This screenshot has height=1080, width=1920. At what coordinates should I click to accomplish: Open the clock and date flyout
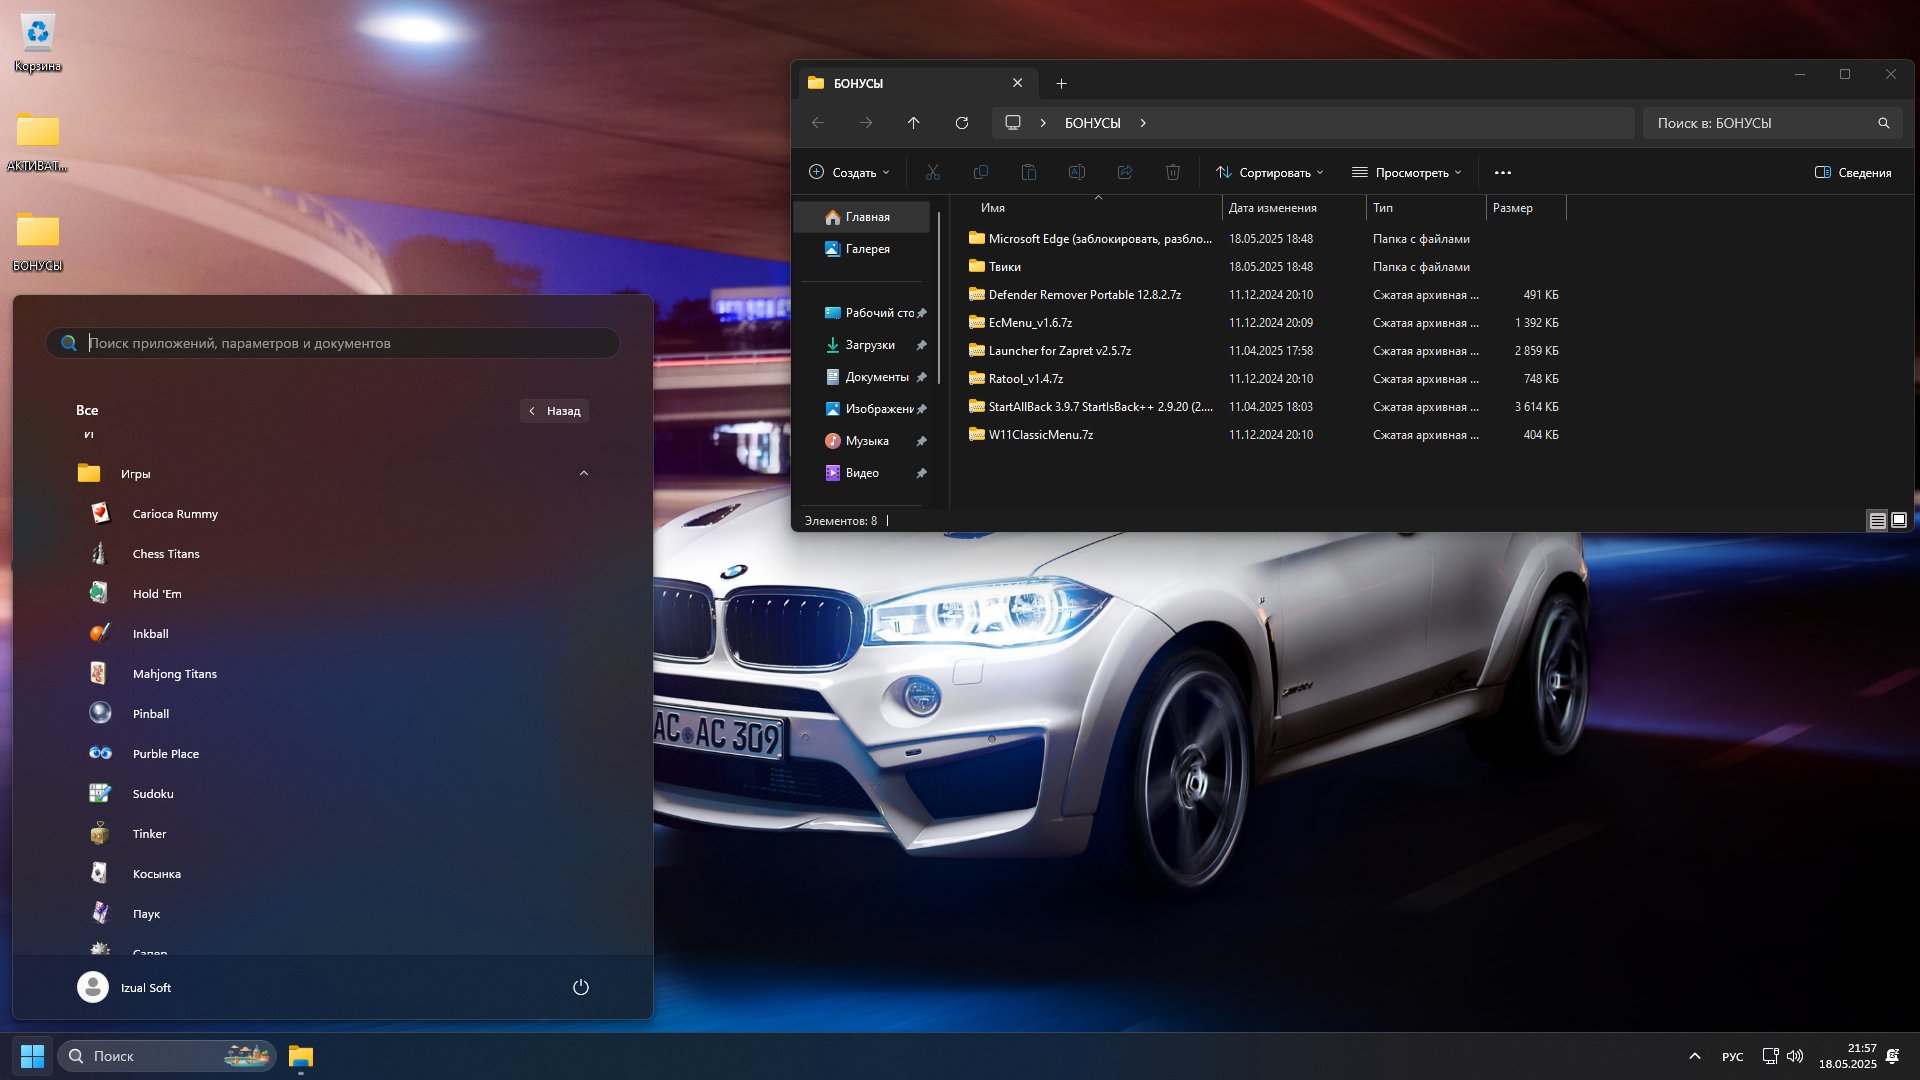pyautogui.click(x=1848, y=1056)
